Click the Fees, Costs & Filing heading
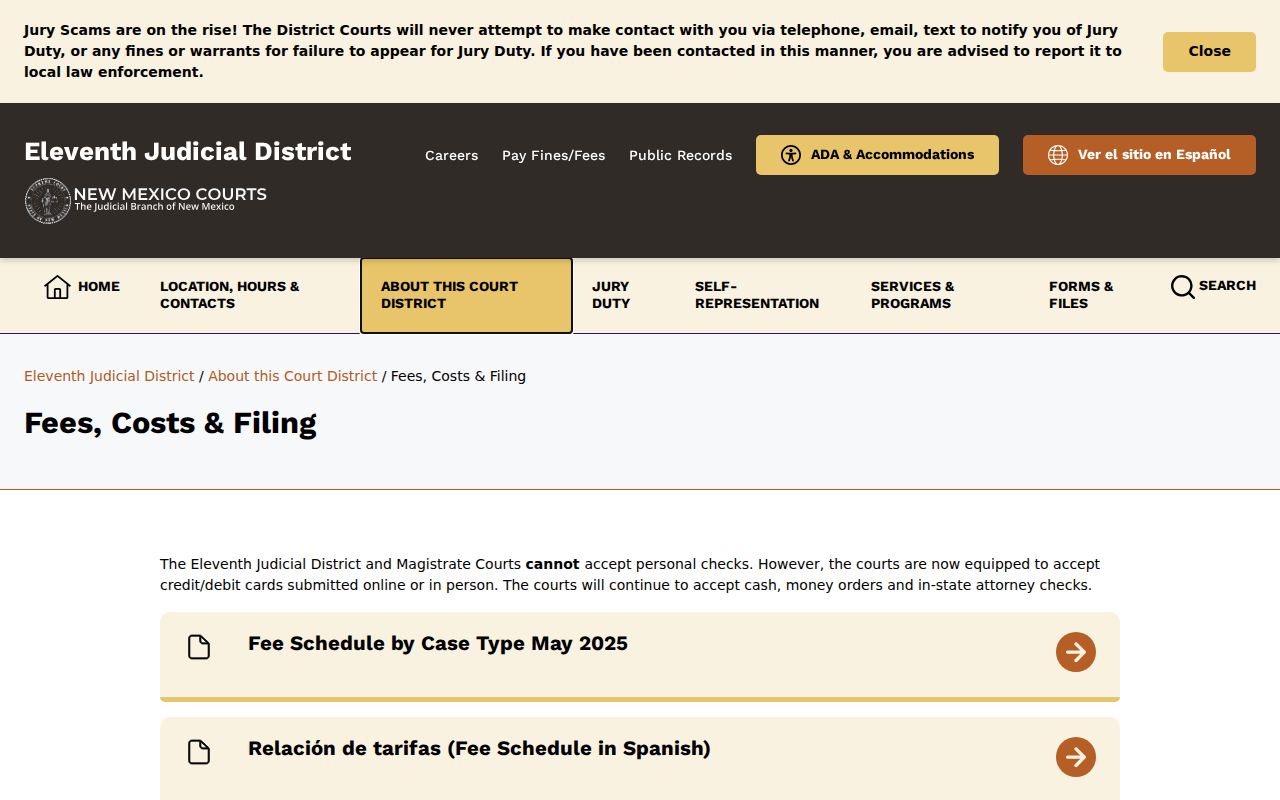This screenshot has width=1280, height=800. pyautogui.click(x=170, y=423)
